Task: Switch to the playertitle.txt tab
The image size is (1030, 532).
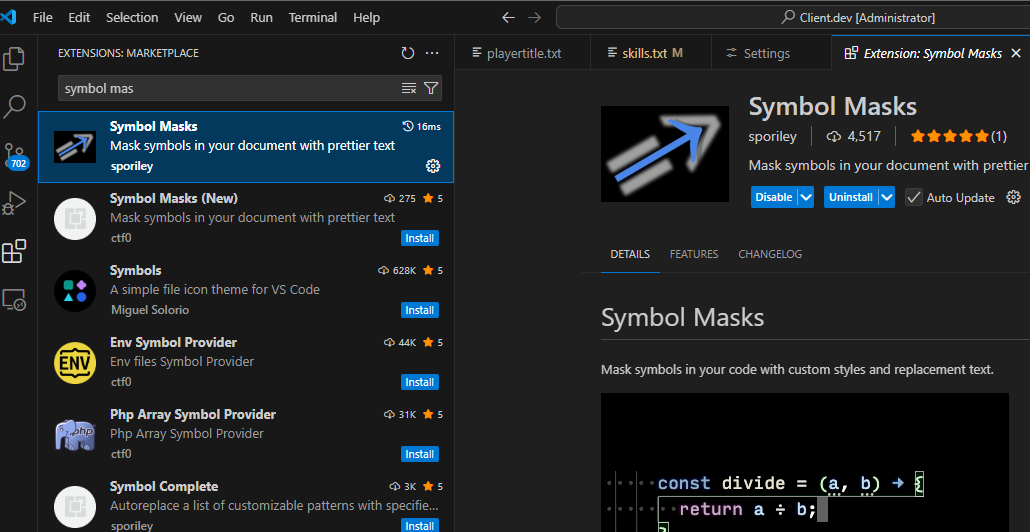Action: pyautogui.click(x=522, y=53)
